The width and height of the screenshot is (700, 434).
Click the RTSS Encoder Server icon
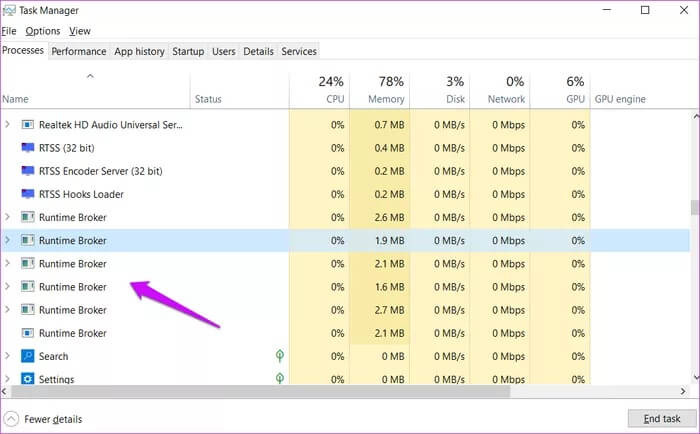click(28, 171)
